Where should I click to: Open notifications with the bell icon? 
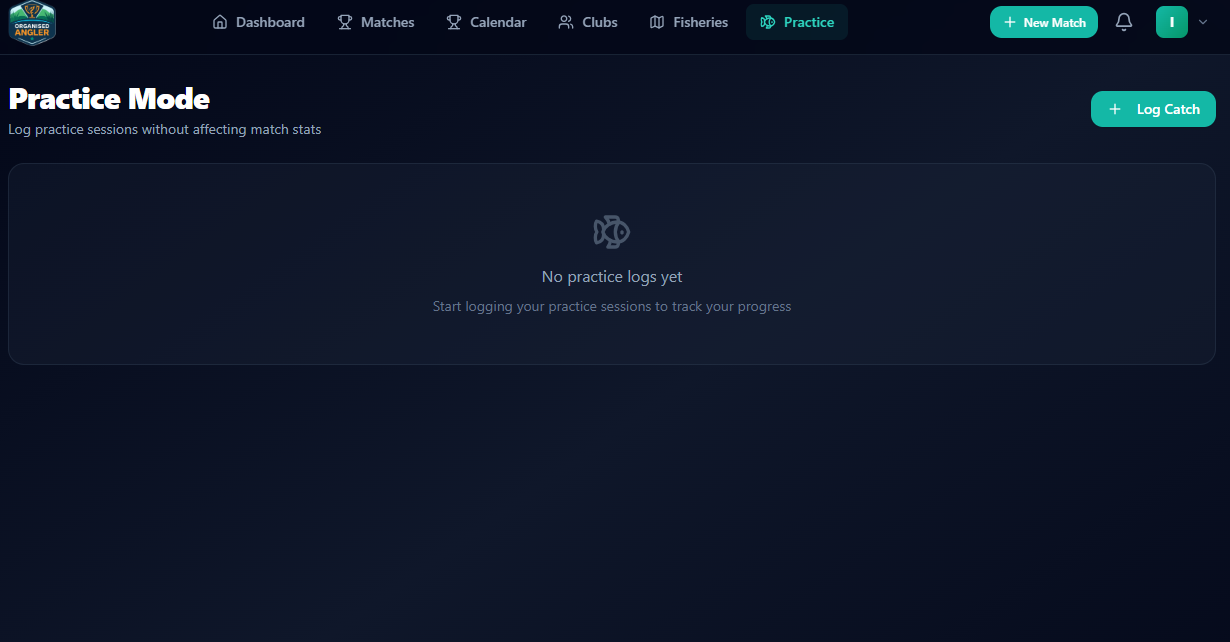tap(1124, 22)
